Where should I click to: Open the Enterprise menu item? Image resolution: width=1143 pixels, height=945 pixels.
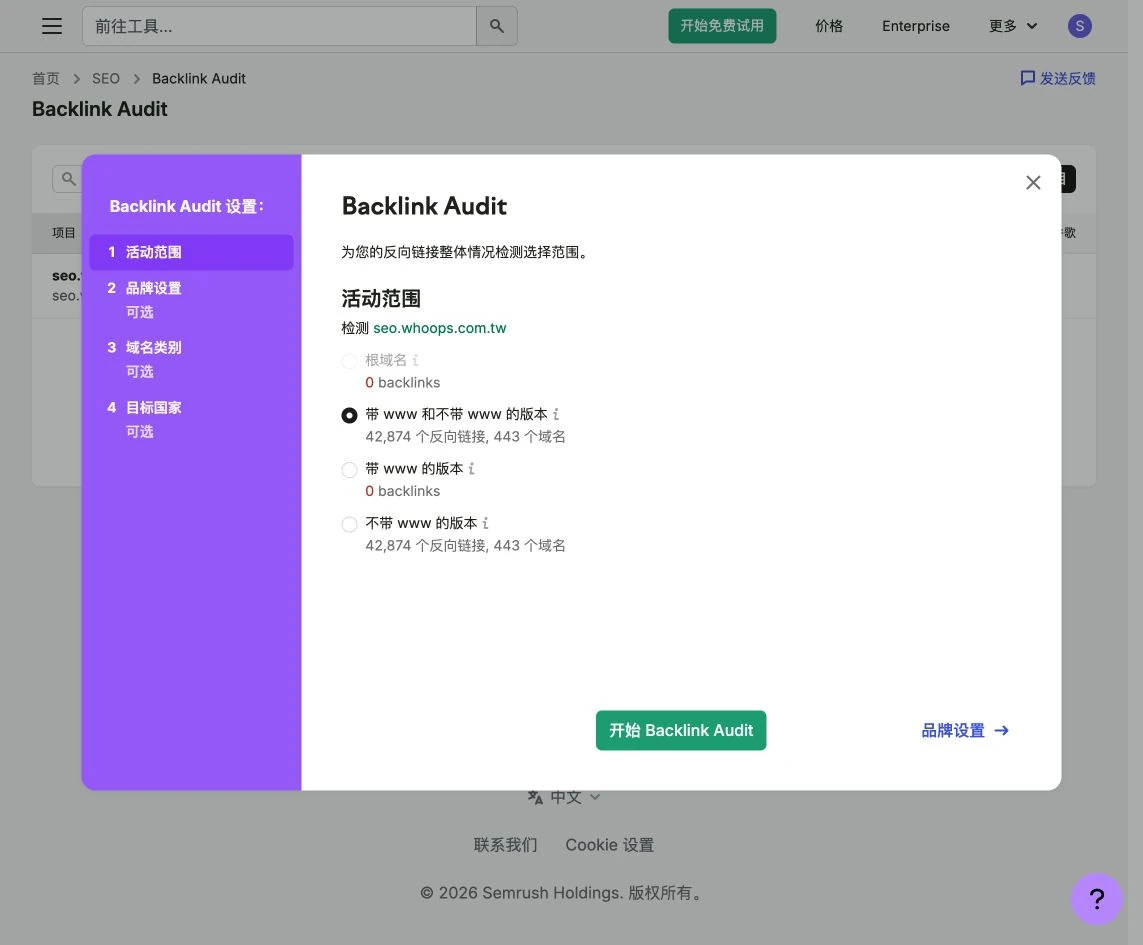coord(916,26)
